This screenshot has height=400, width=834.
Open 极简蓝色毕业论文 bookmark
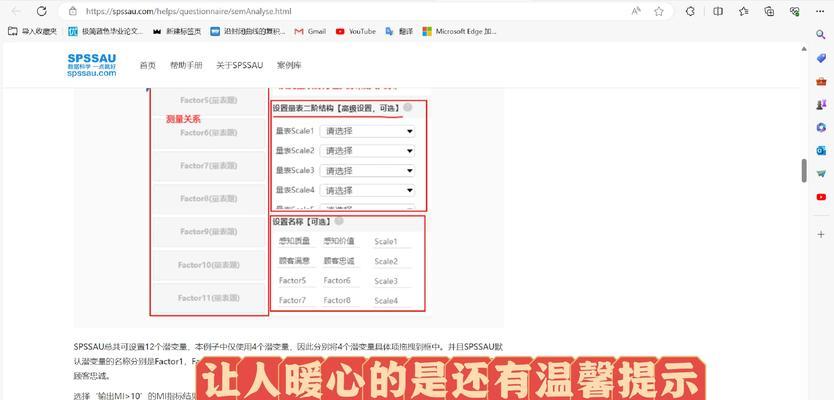(106, 31)
